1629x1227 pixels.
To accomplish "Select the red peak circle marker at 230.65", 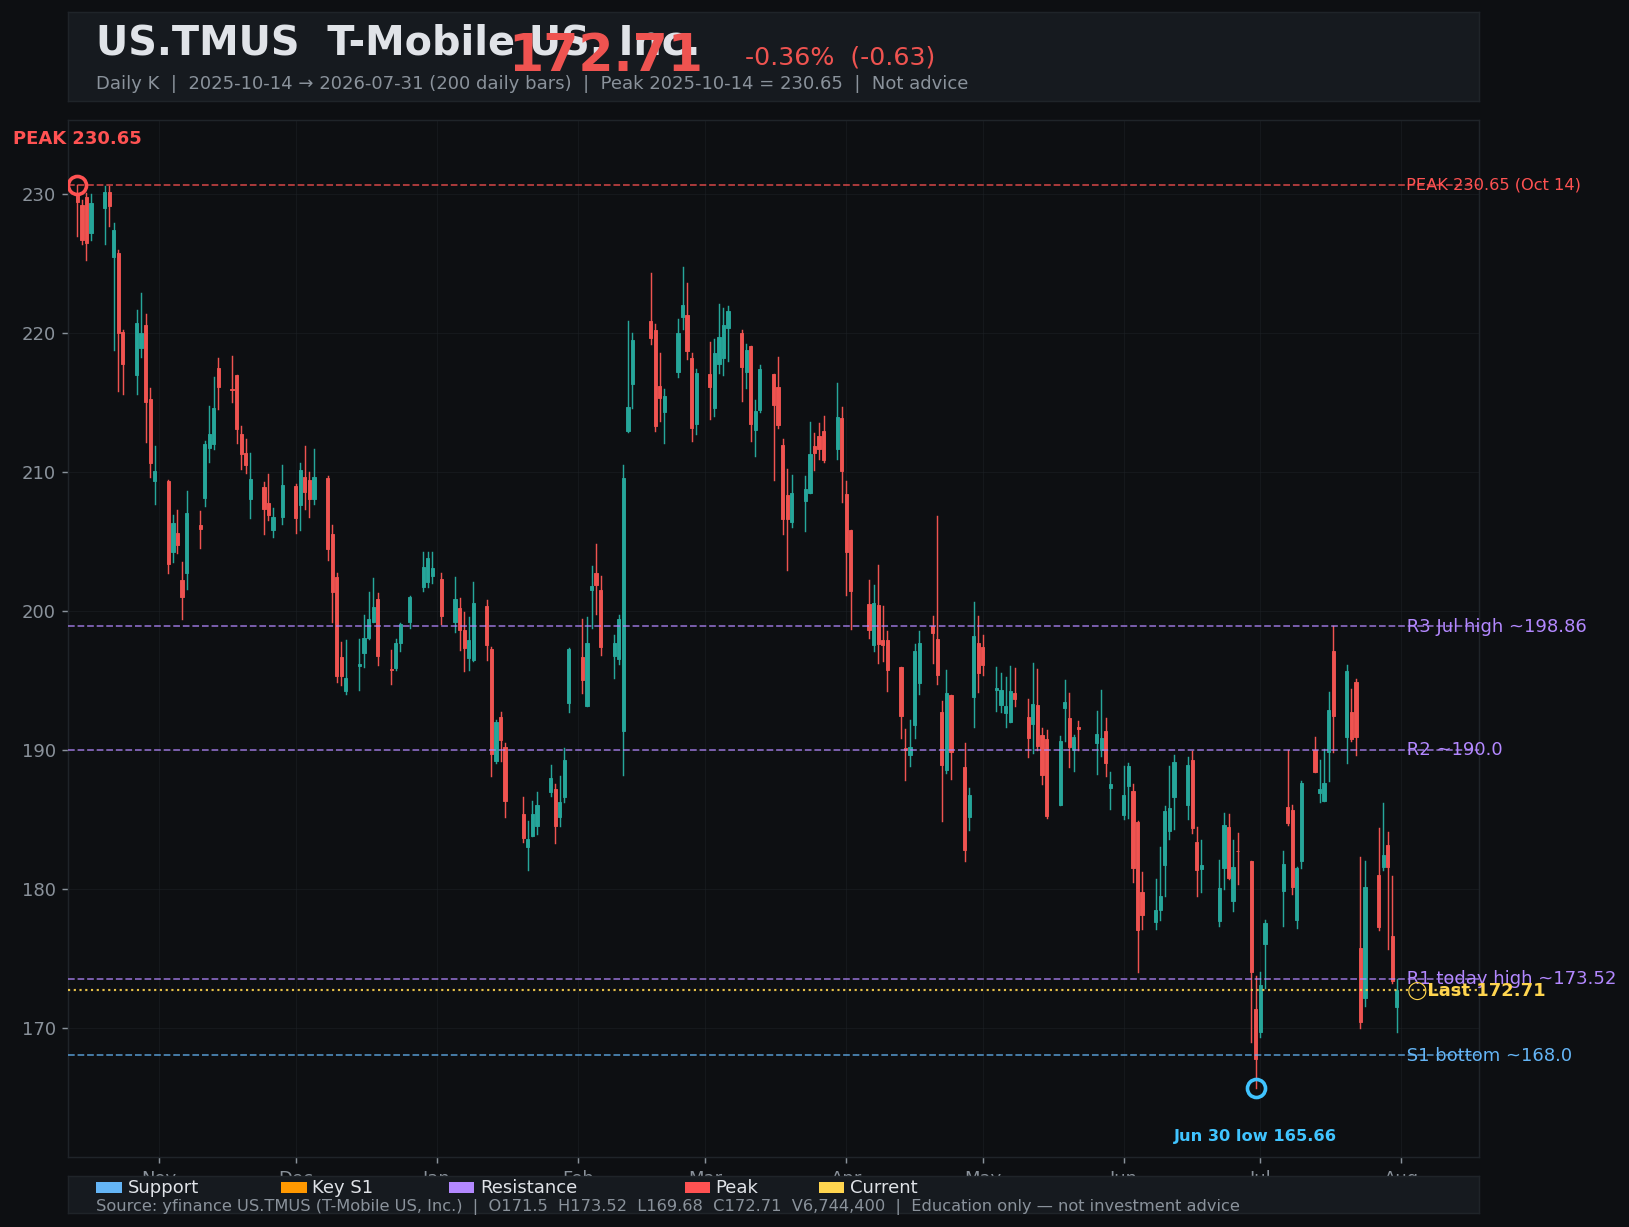I will 78,185.
